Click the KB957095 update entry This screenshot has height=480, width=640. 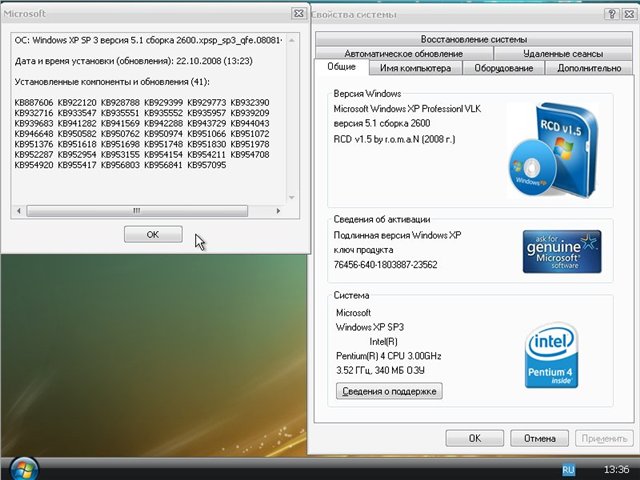(x=207, y=165)
